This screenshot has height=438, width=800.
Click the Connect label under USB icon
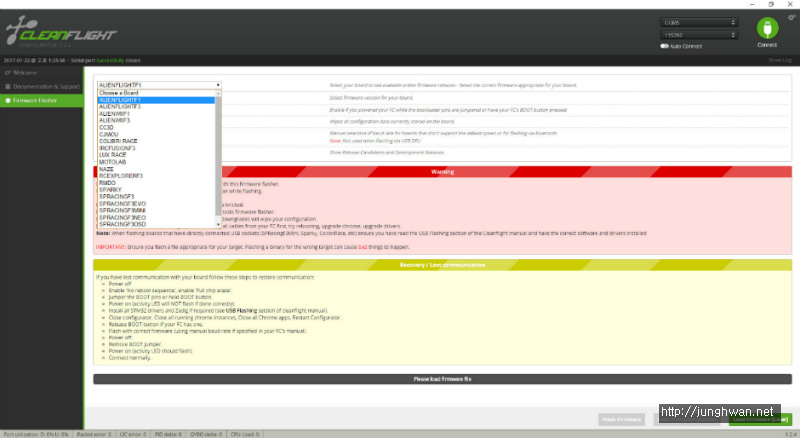[767, 45]
